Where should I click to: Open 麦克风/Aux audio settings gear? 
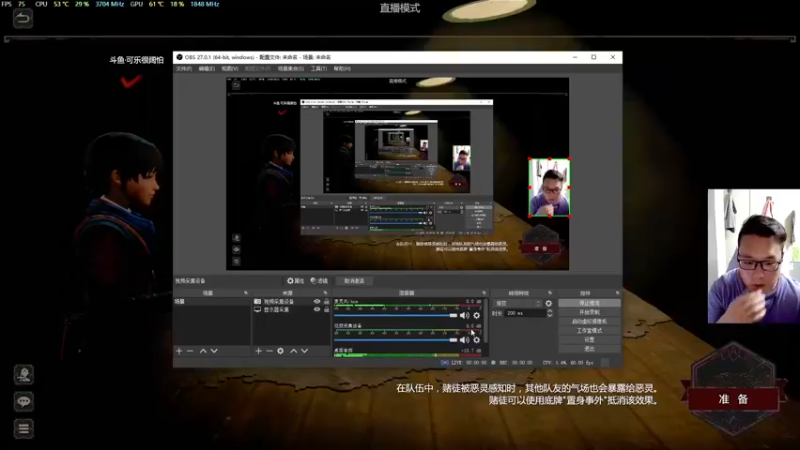coord(477,315)
